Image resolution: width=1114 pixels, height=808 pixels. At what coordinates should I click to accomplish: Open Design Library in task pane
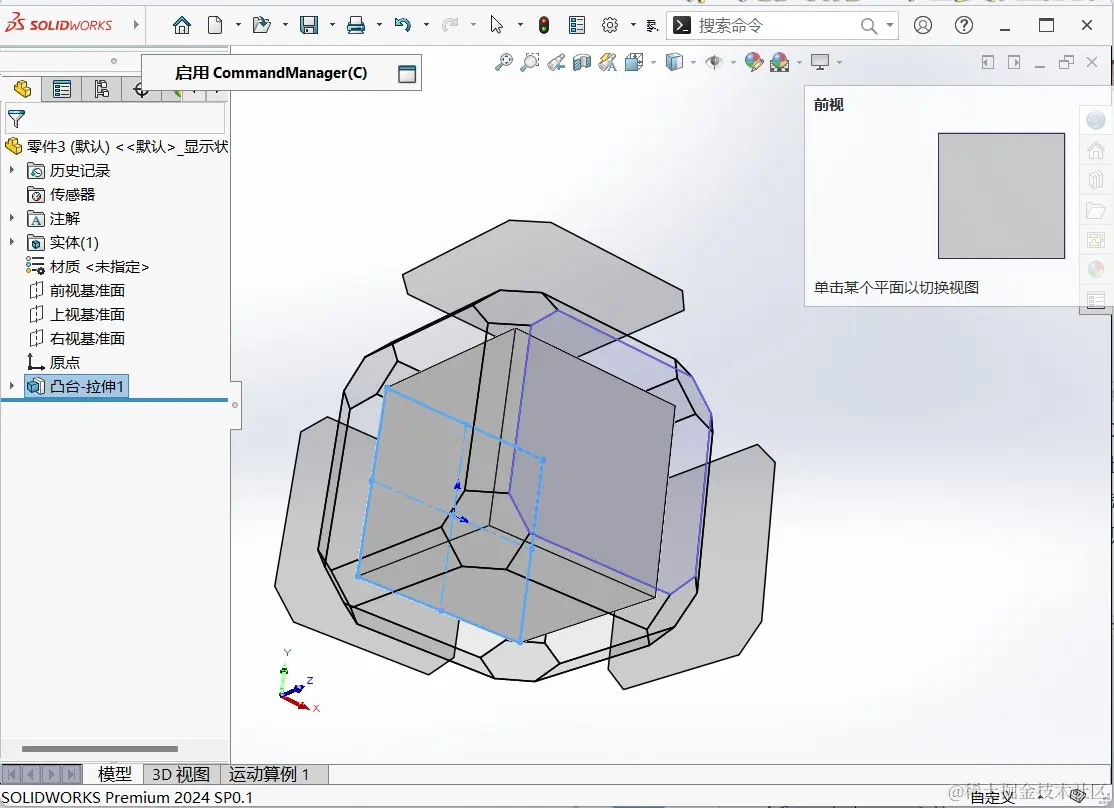pyautogui.click(x=1096, y=181)
